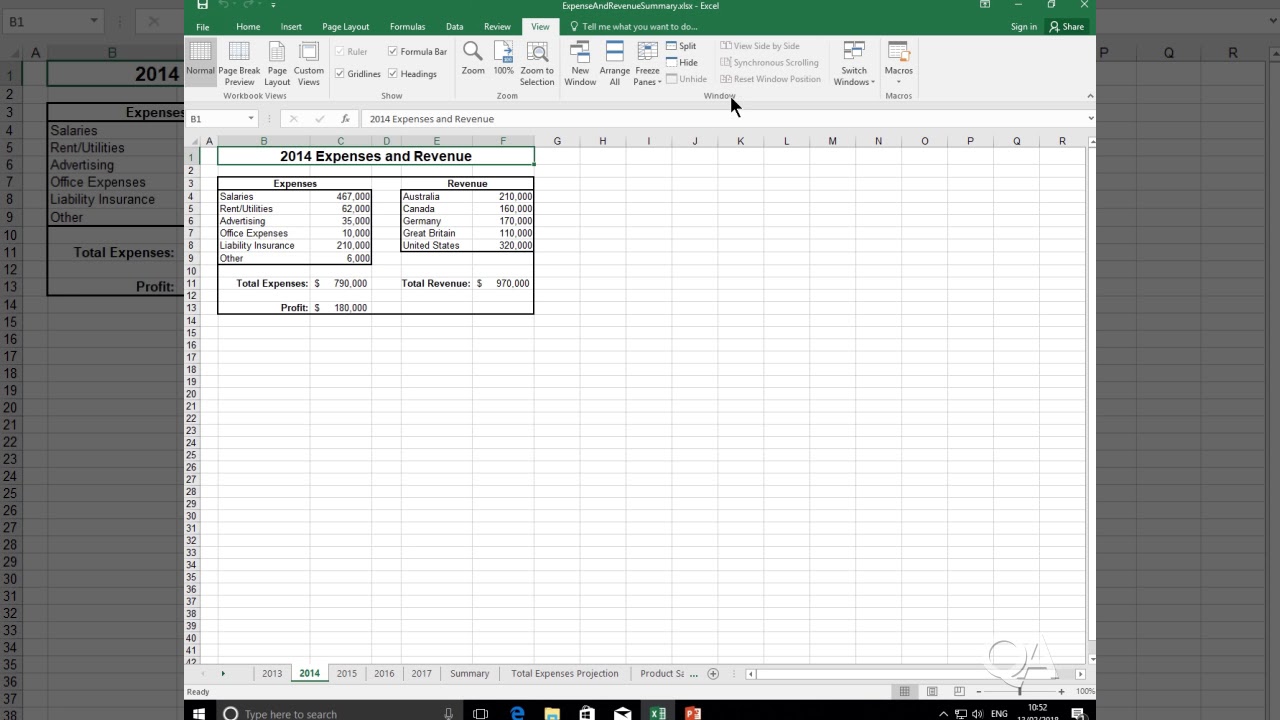The image size is (1280, 720).
Task: Open the Review ribbon tab
Action: (x=497, y=27)
